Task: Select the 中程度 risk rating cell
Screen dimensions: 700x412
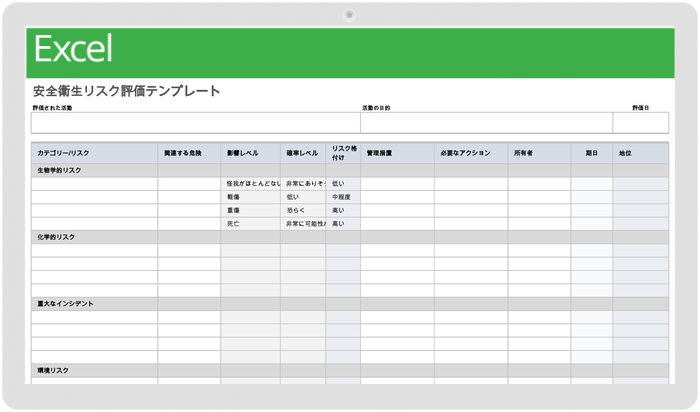Action: pos(343,197)
